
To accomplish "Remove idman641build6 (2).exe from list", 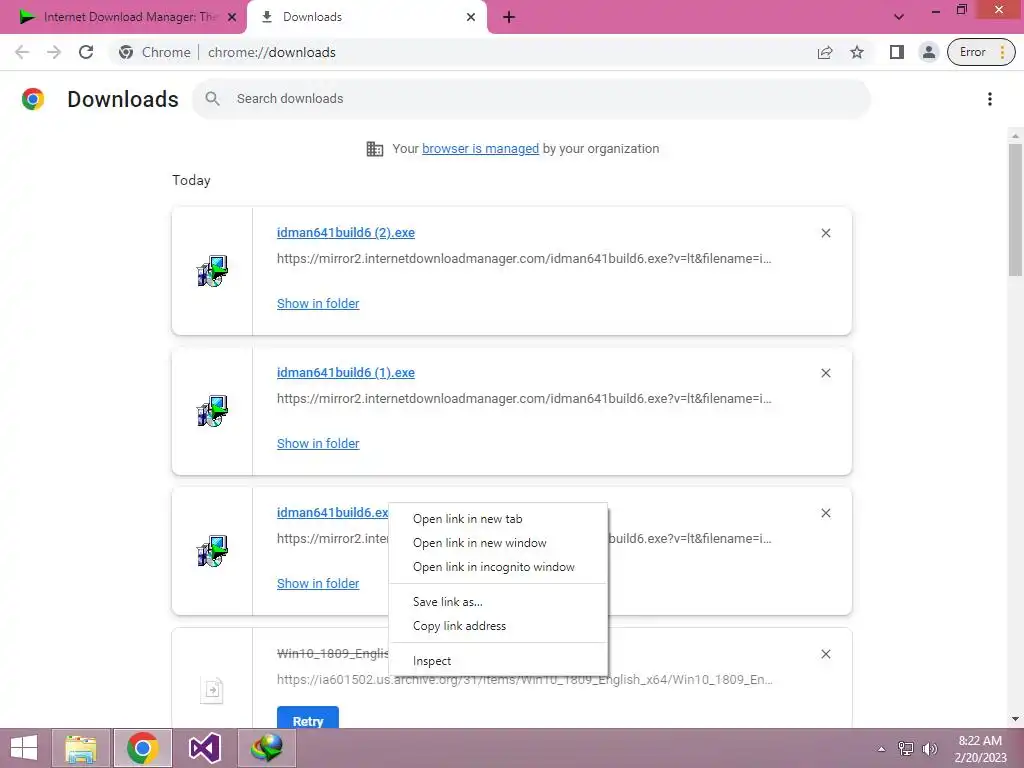I will coord(825,233).
